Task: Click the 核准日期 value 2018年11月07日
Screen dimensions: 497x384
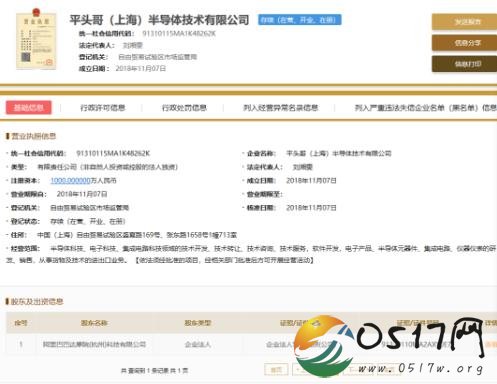Action: [x=311, y=208]
